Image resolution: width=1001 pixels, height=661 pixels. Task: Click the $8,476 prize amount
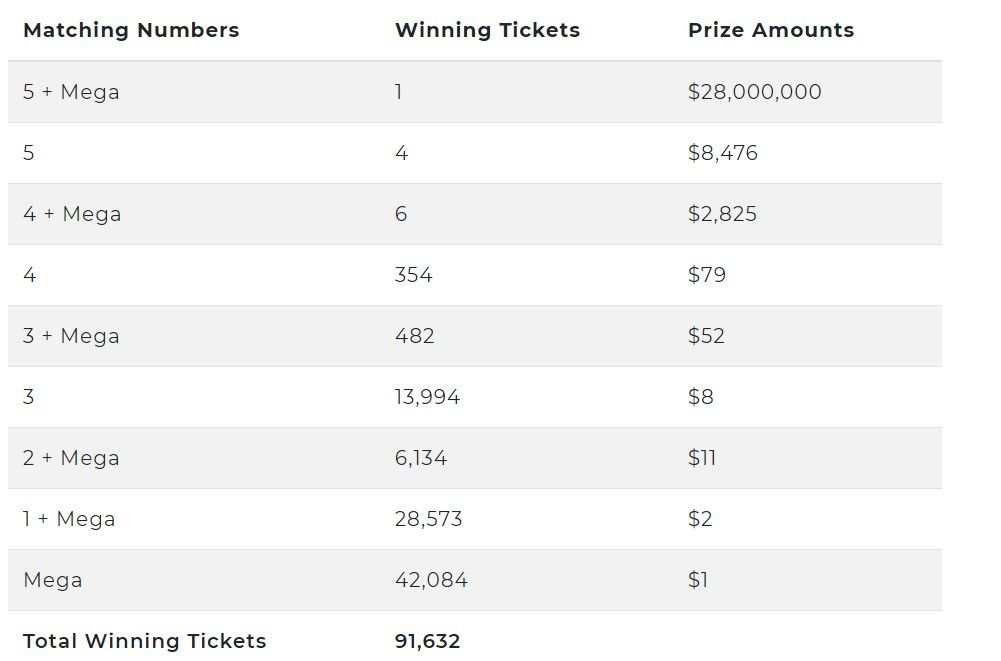click(723, 153)
